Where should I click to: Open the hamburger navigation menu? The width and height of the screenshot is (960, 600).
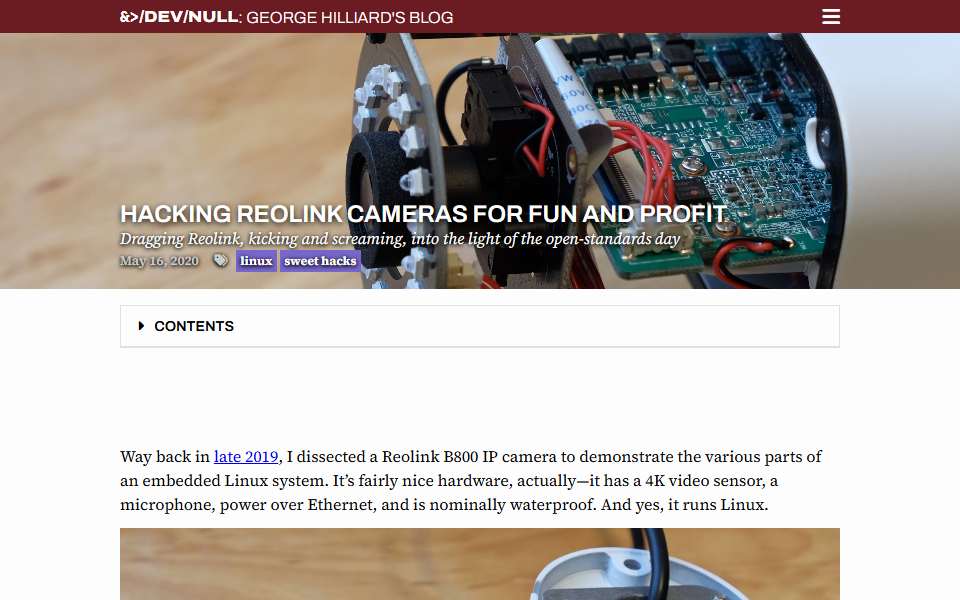click(830, 17)
